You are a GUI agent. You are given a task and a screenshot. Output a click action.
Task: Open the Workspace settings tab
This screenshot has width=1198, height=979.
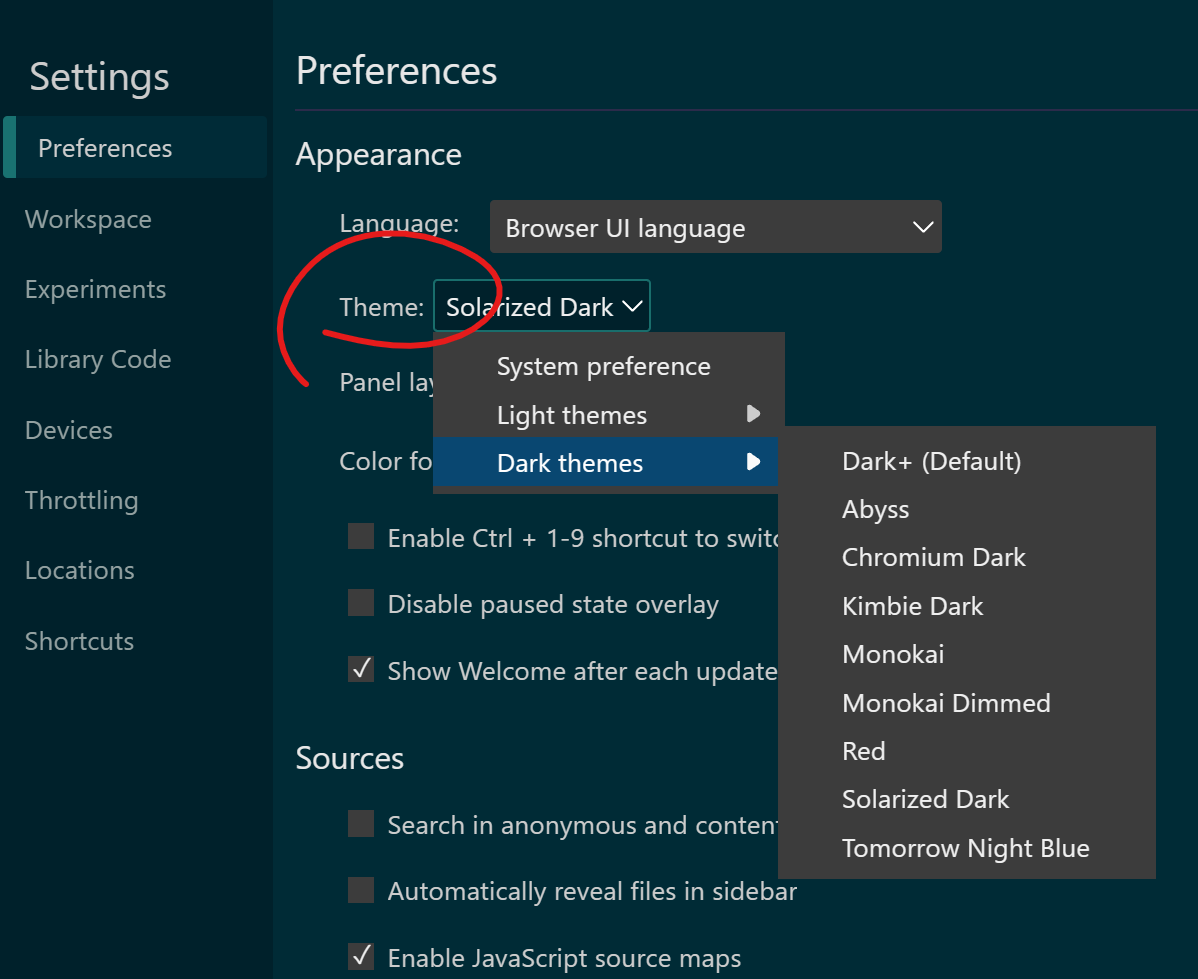point(88,219)
